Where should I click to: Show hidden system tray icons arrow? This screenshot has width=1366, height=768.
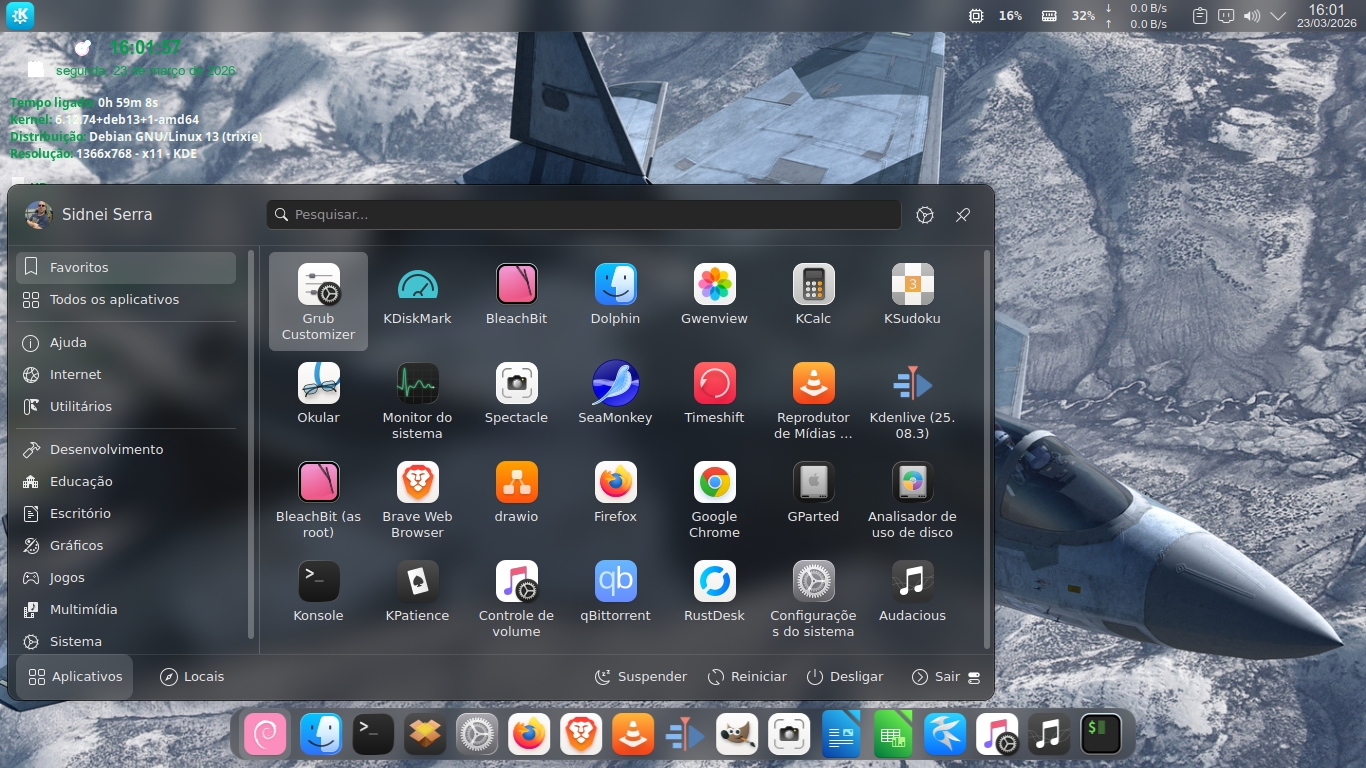1278,16
